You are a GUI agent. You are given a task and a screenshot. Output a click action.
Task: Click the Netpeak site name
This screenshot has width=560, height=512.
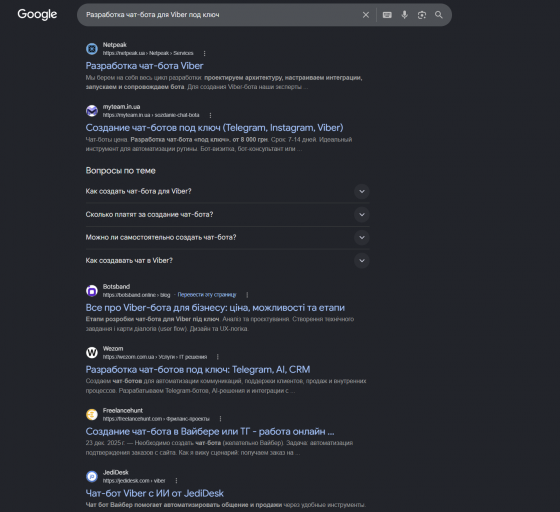(115, 45)
